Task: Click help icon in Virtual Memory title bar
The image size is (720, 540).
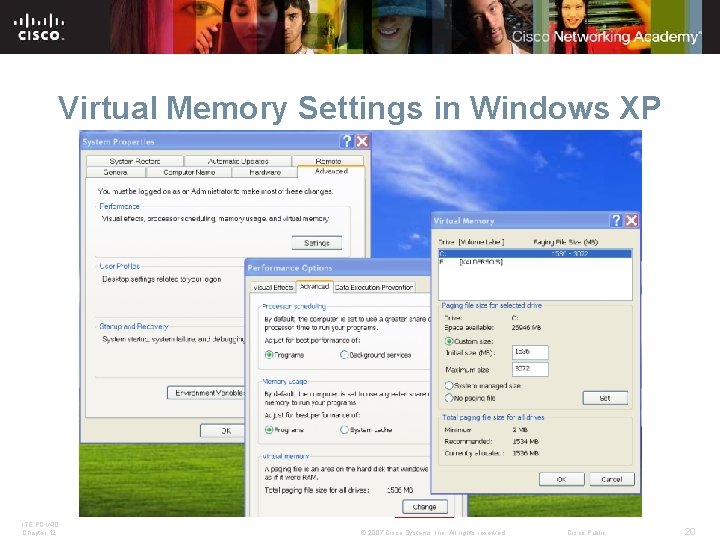Action: tap(616, 220)
